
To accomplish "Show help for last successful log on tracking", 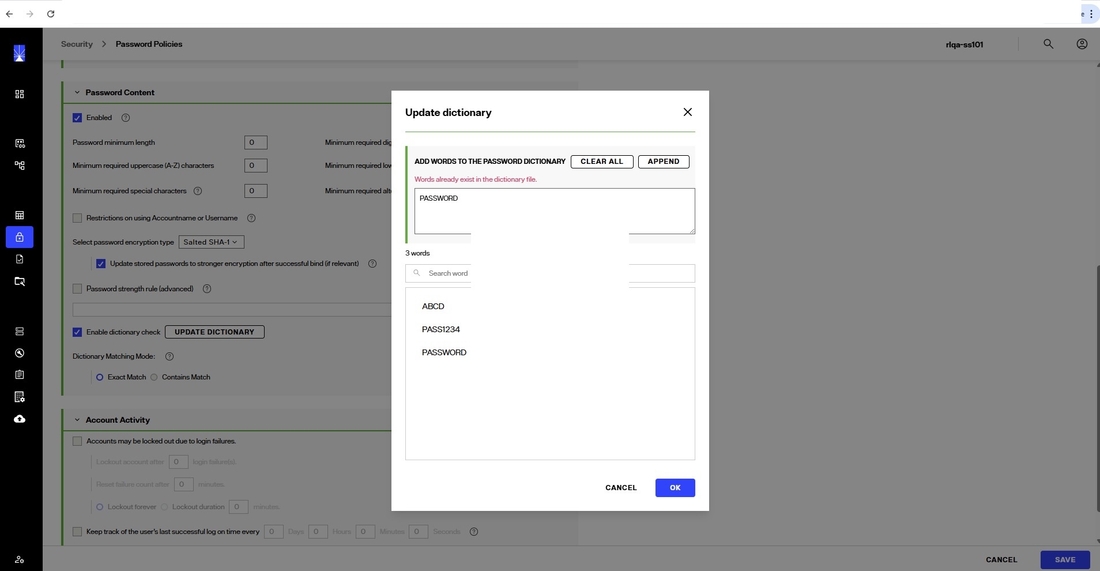I will [474, 532].
